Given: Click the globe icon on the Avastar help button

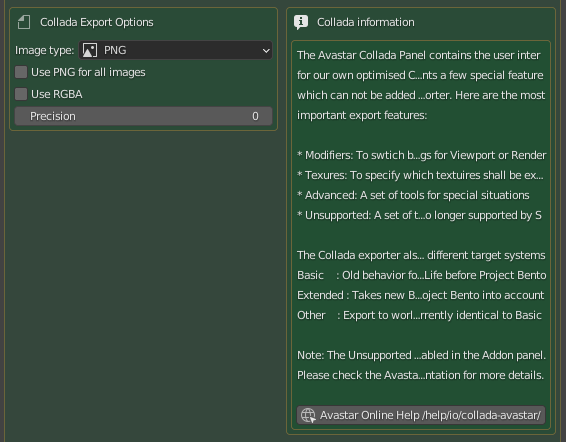Looking at the screenshot, I should [308, 415].
